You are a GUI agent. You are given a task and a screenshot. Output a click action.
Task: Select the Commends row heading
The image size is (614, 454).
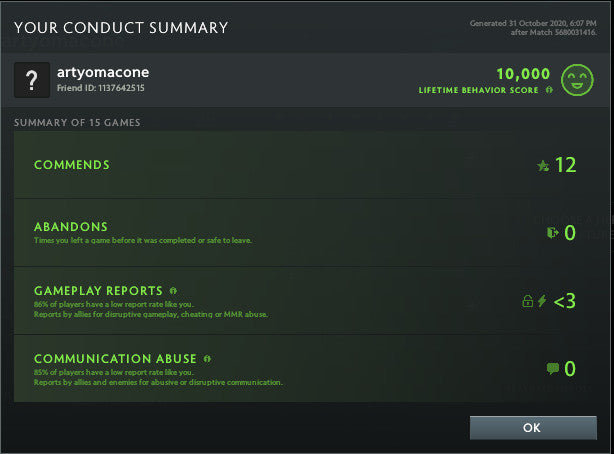[72, 165]
